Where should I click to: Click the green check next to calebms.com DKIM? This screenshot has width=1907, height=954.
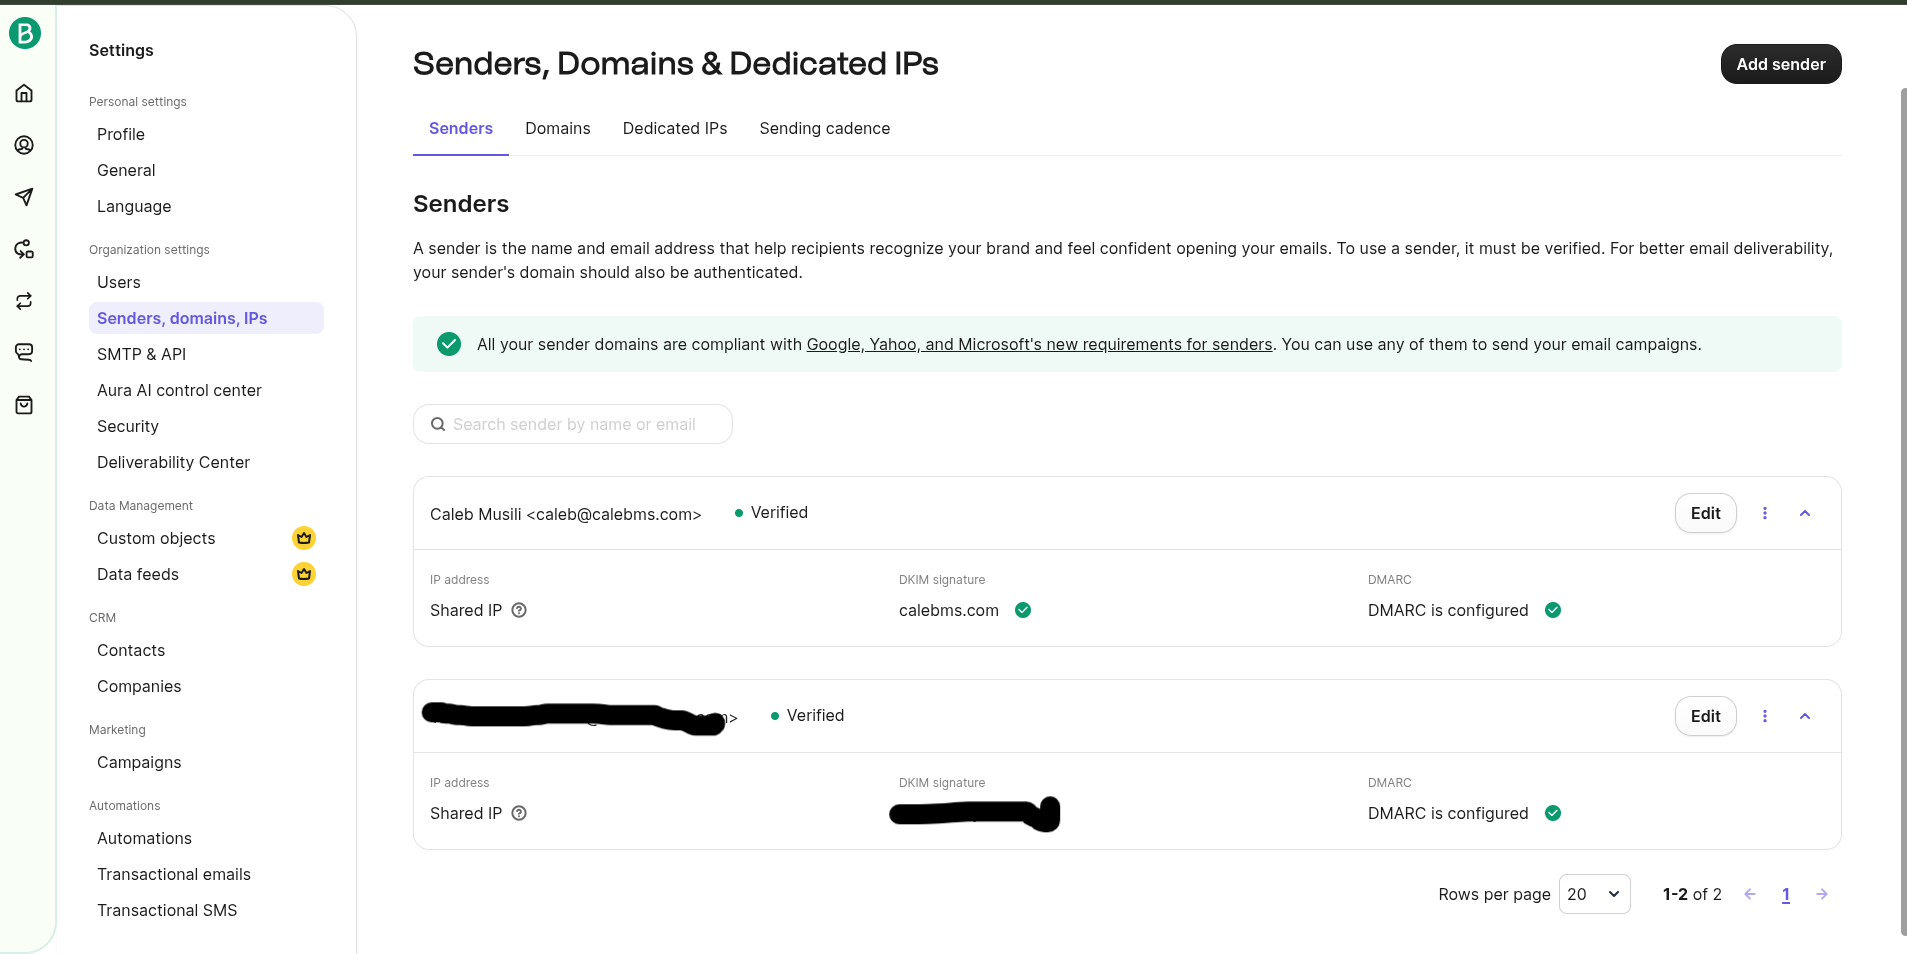(x=1023, y=610)
